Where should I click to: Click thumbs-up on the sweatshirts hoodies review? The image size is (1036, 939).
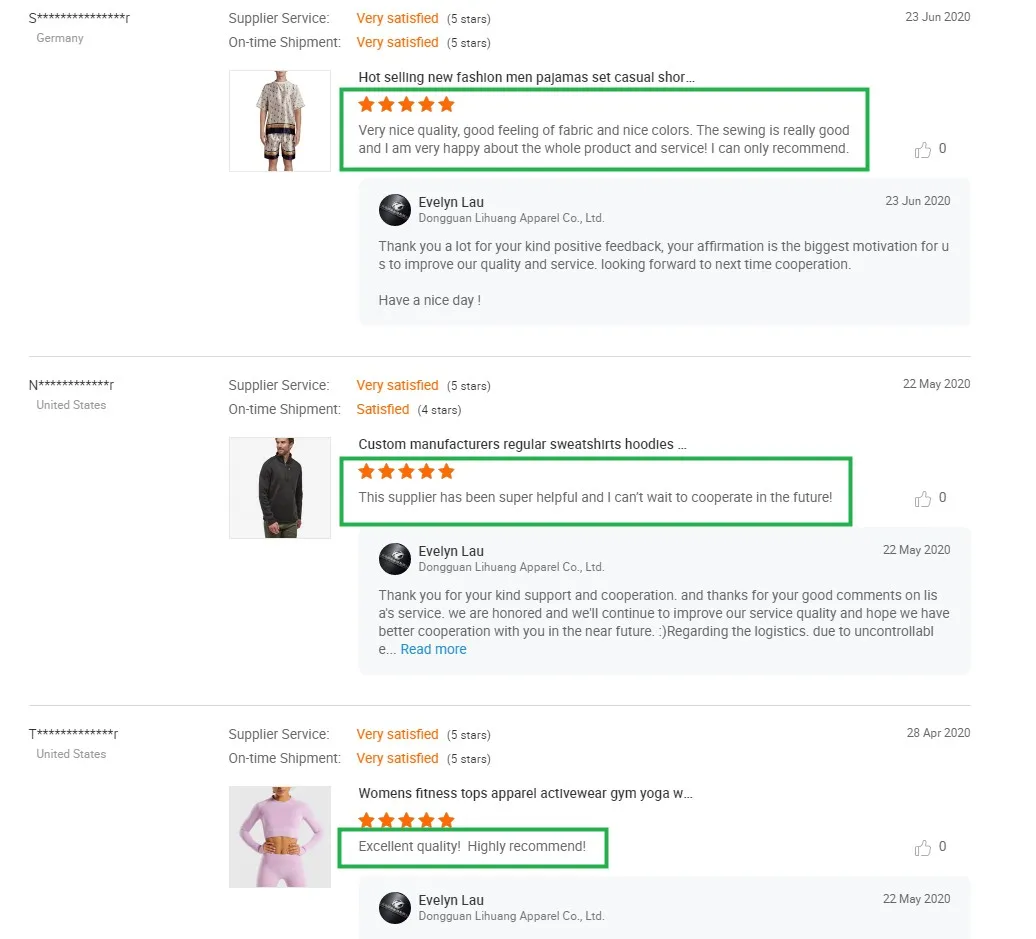pos(923,499)
